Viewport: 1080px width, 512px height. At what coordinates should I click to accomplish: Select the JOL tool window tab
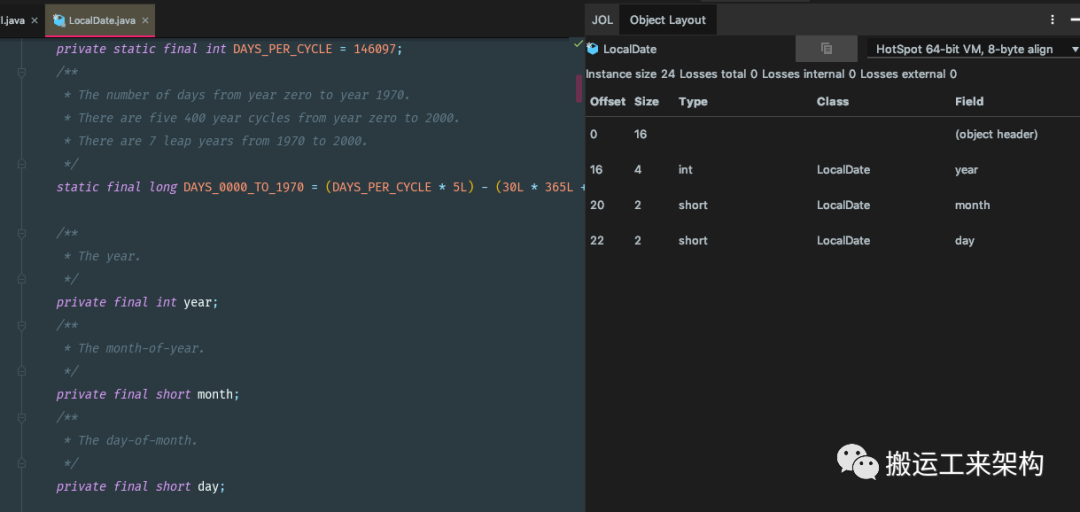click(x=602, y=20)
